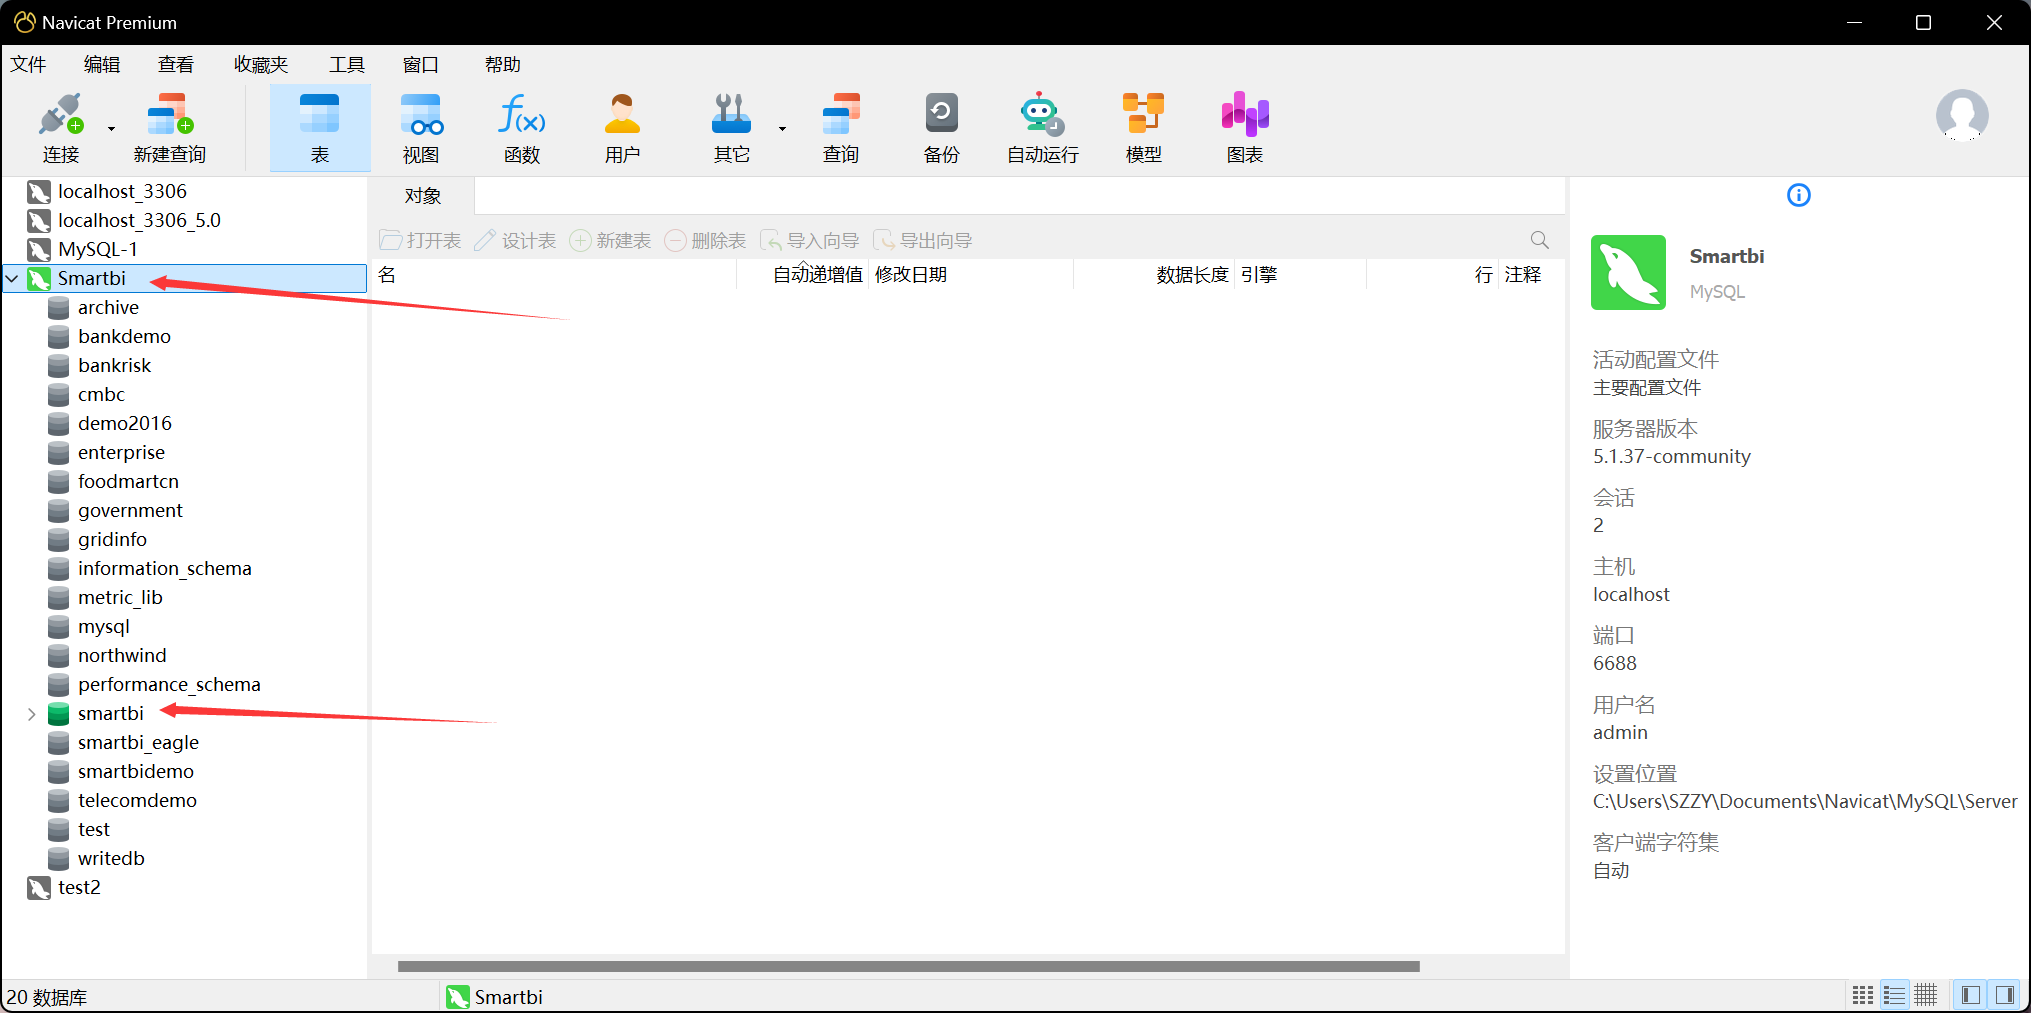Click the search magnifier in the object toolbar
Viewport: 2031px width, 1013px height.
[x=1540, y=240]
